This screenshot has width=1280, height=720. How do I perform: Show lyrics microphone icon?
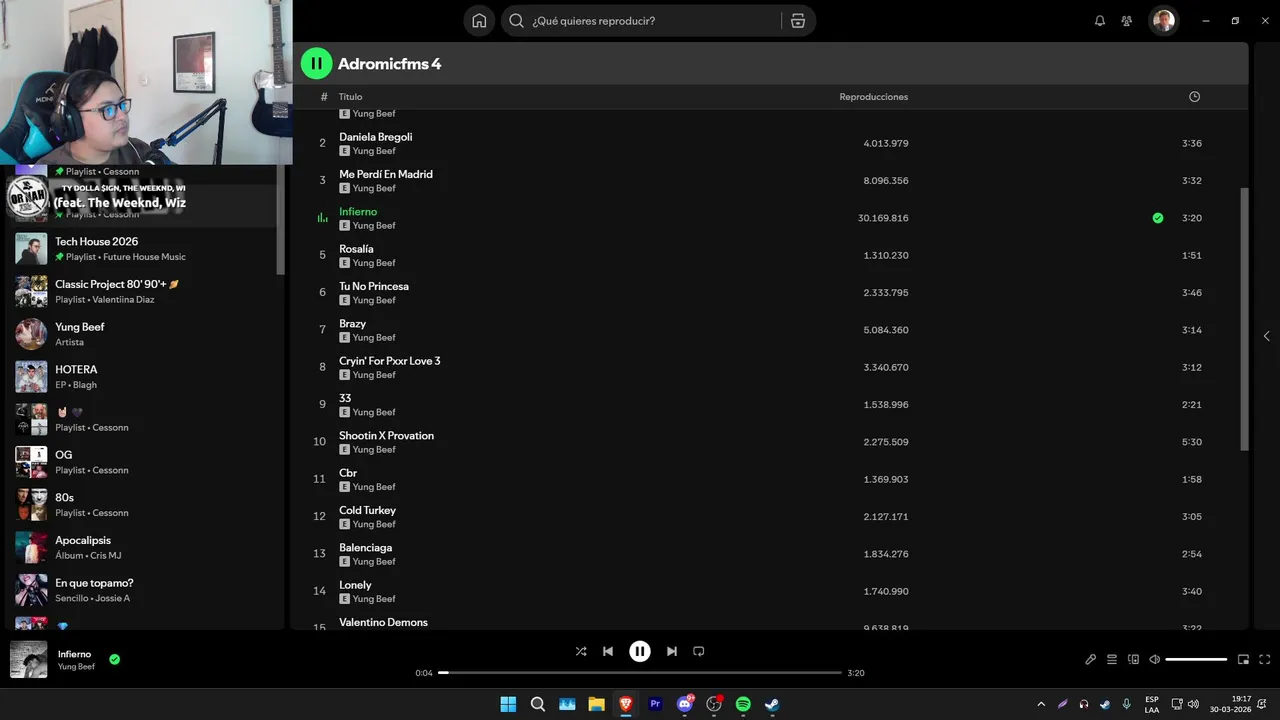1090,659
